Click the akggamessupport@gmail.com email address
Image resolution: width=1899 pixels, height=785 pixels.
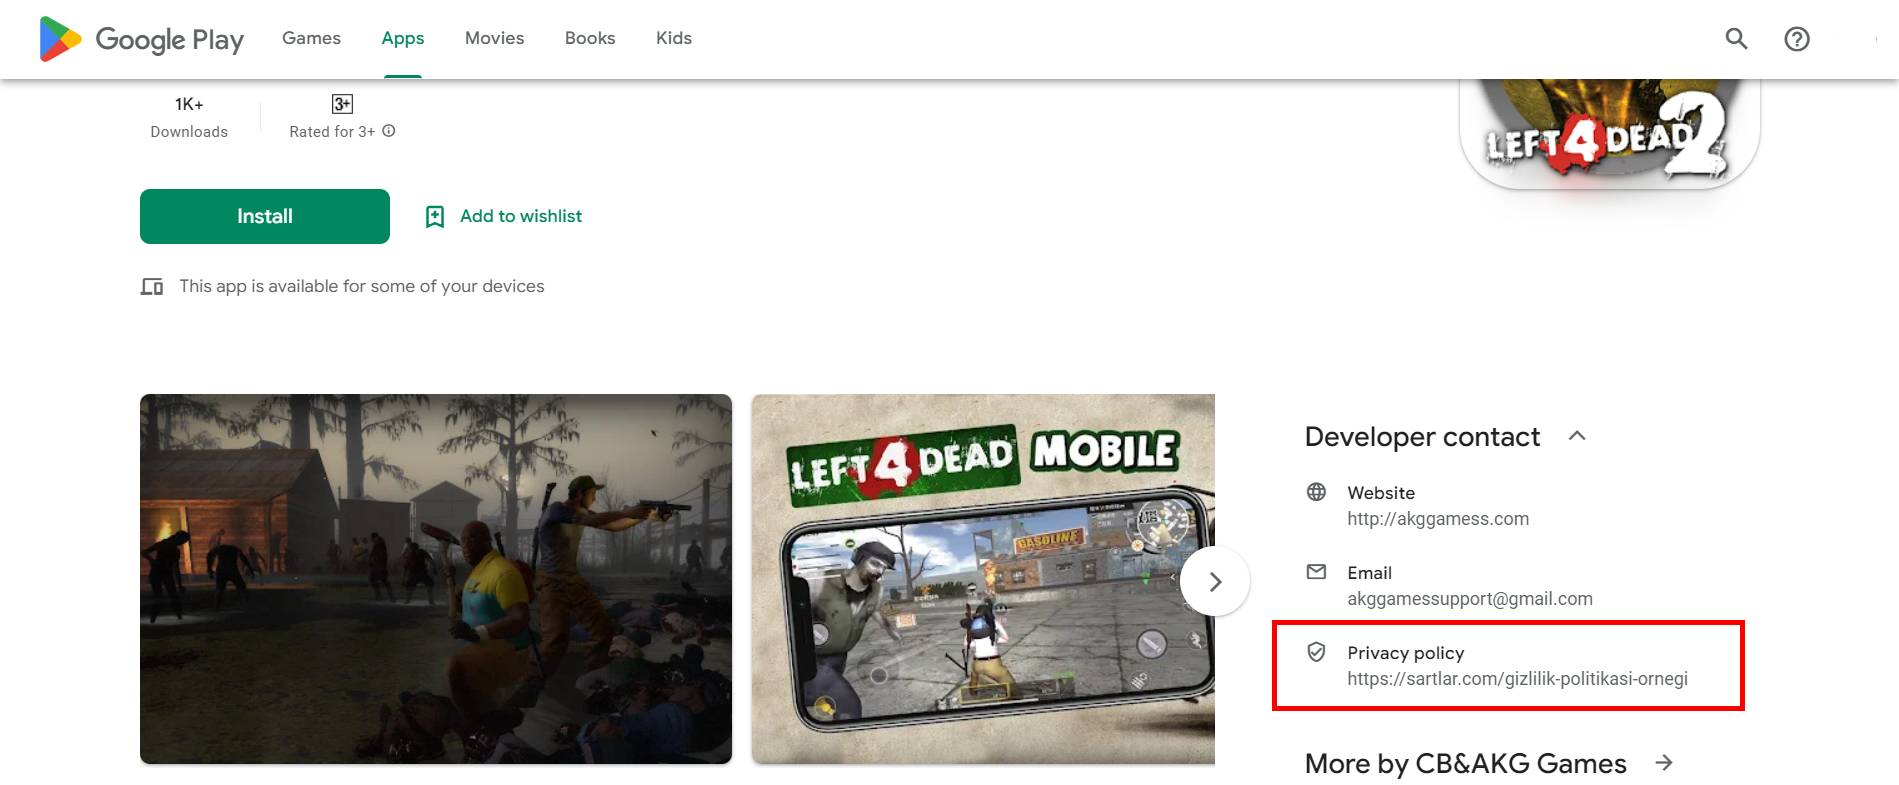(1470, 599)
